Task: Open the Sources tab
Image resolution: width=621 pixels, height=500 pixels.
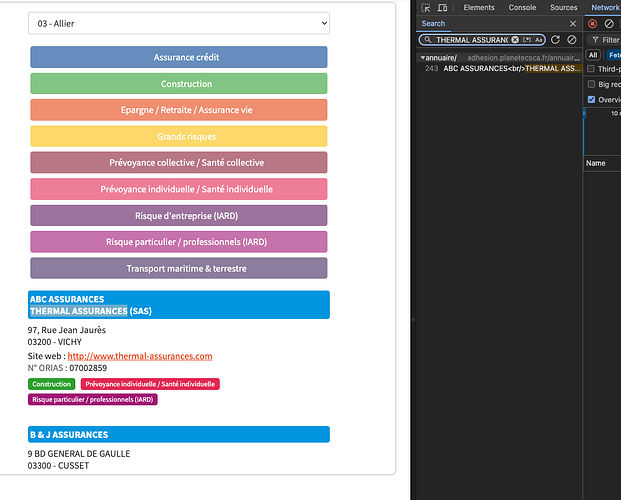Action: [563, 8]
